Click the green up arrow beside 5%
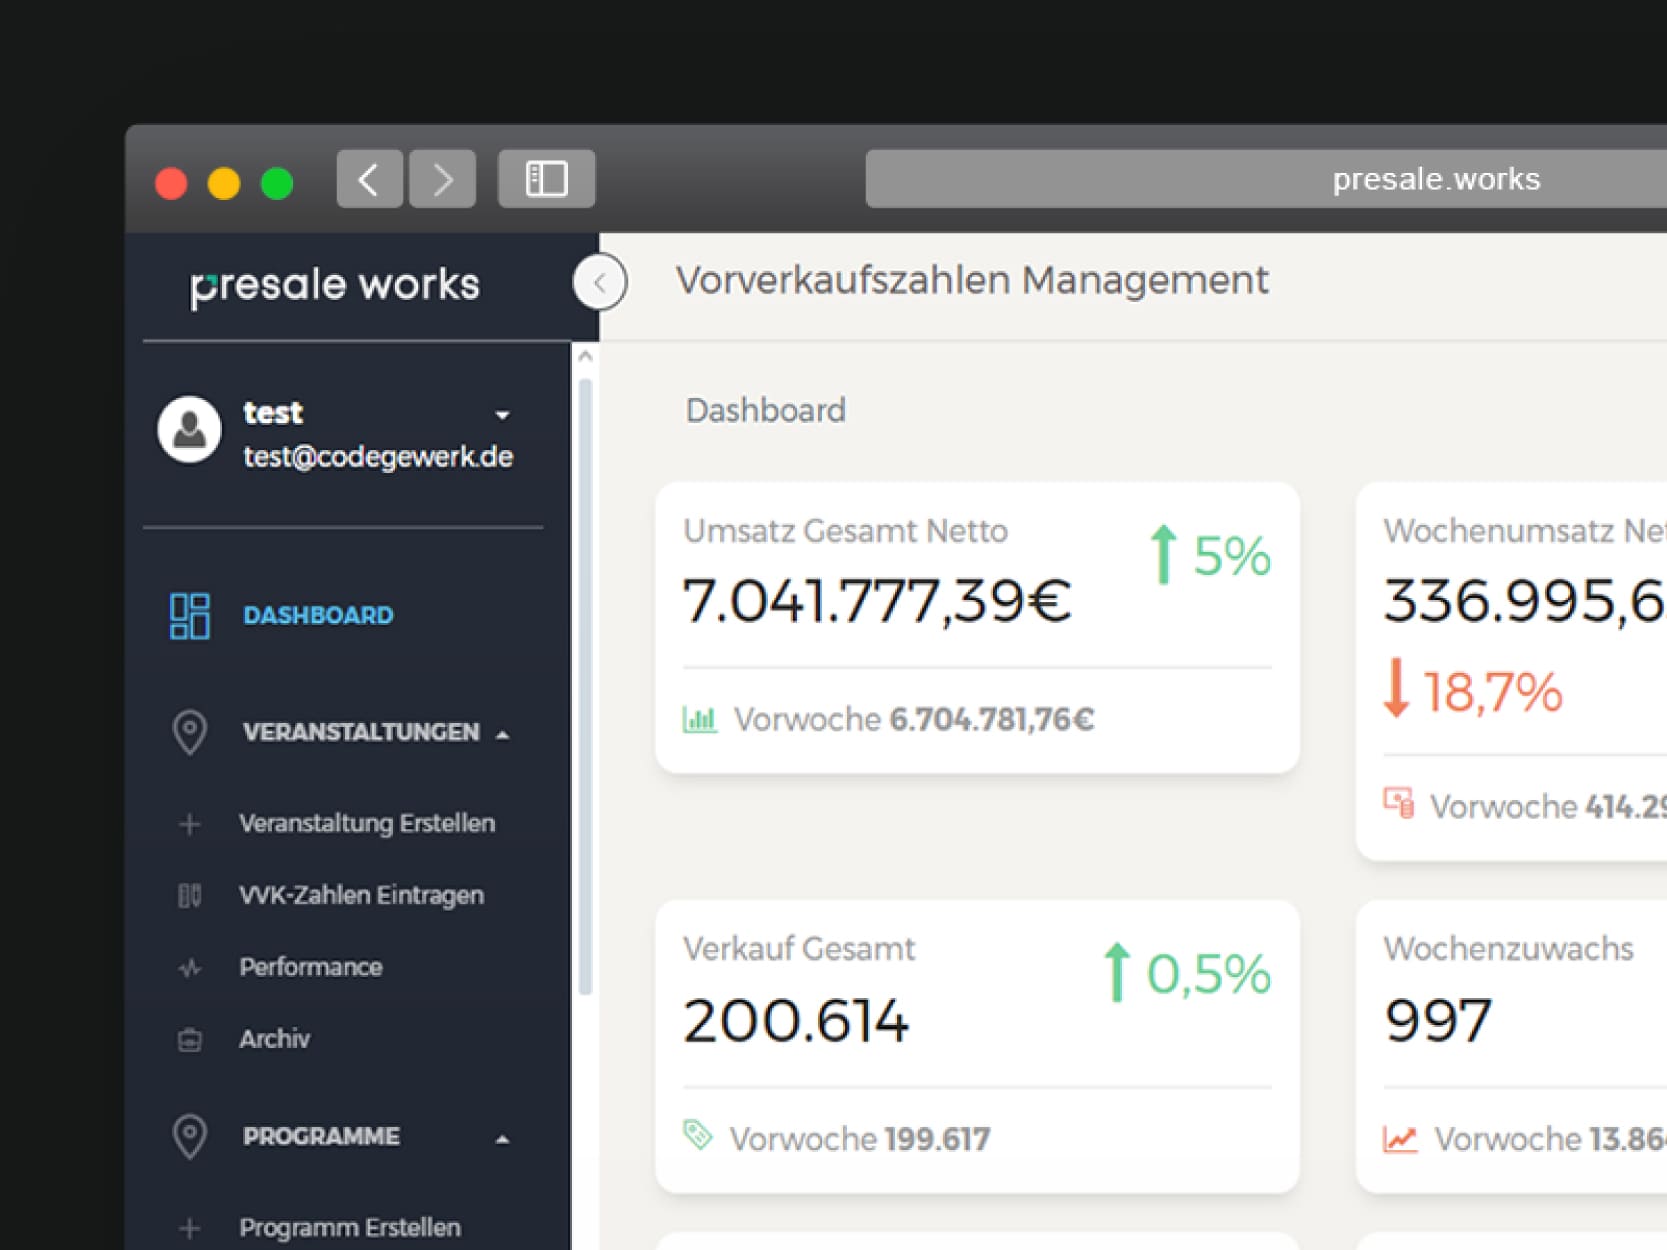The height and width of the screenshot is (1250, 1667). (x=1163, y=555)
